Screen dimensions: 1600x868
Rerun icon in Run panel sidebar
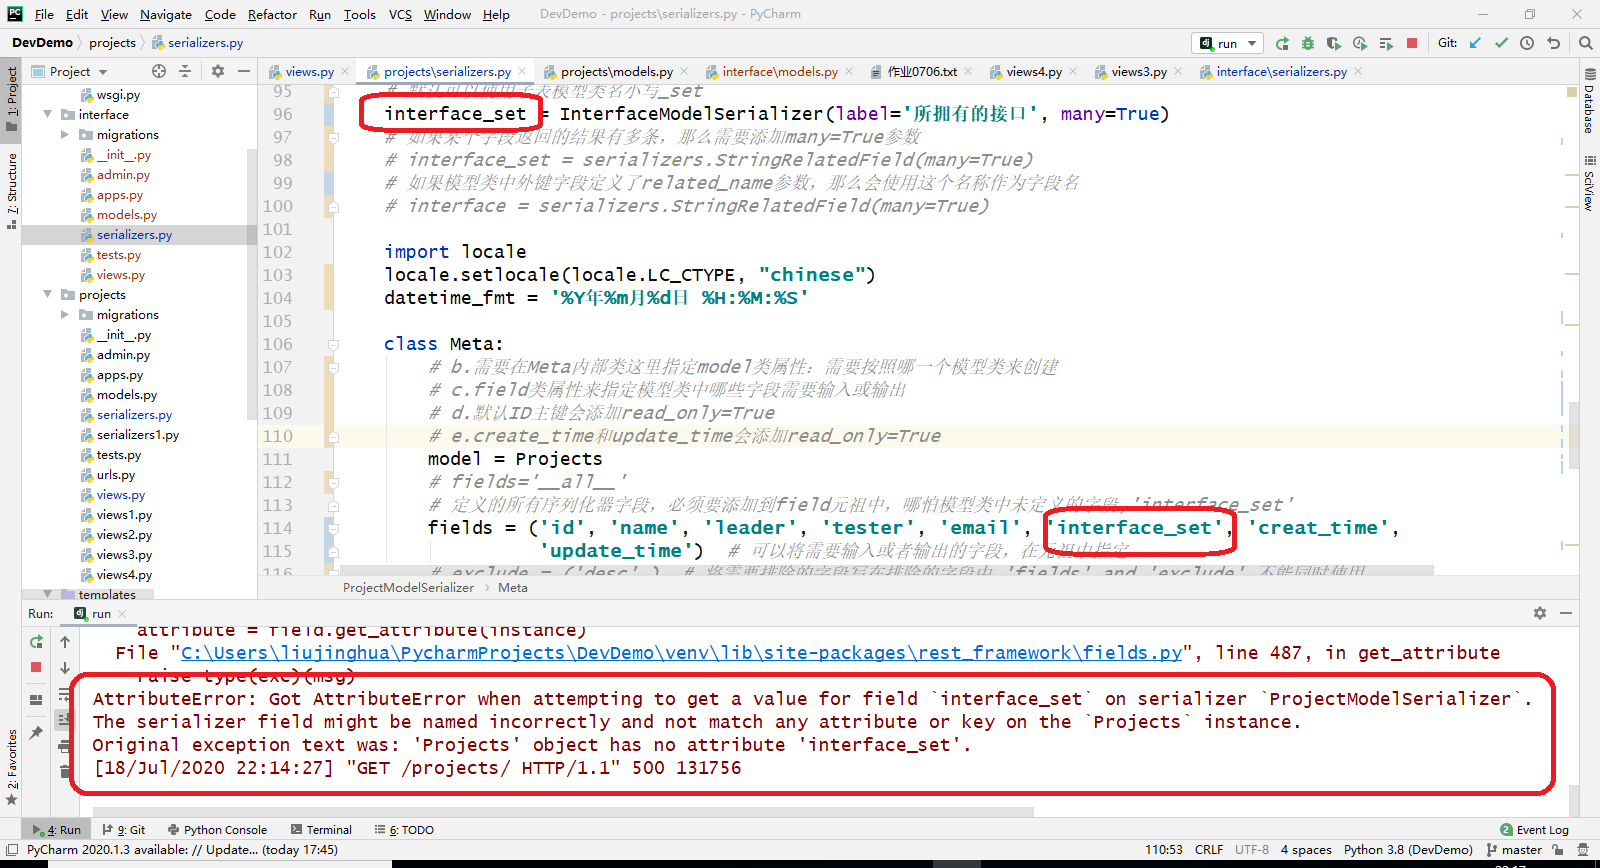point(36,642)
